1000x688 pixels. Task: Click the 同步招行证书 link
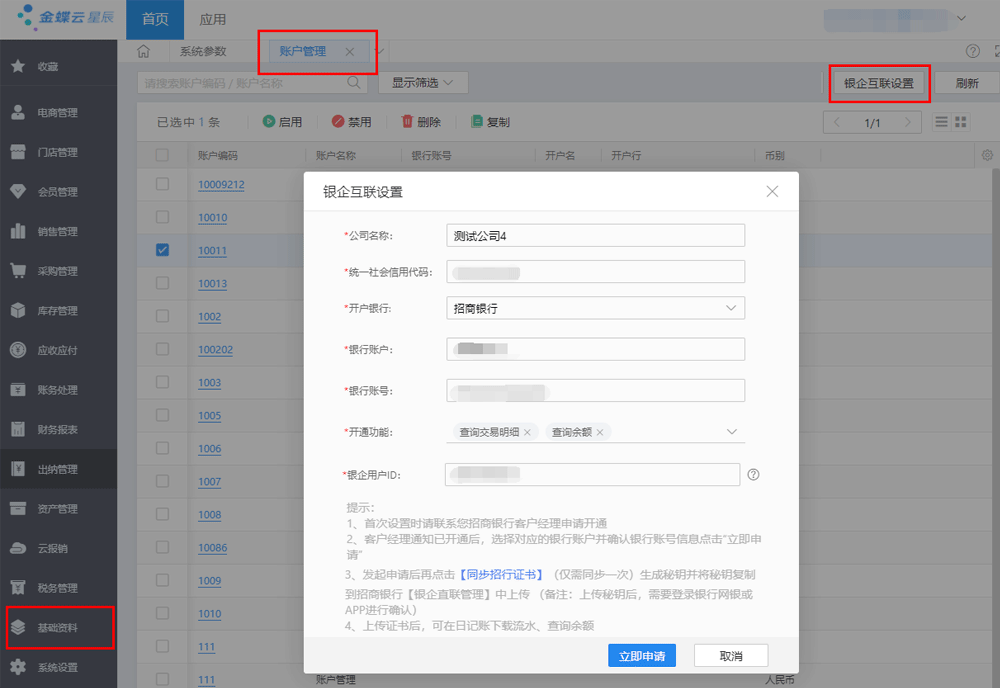coord(501,575)
